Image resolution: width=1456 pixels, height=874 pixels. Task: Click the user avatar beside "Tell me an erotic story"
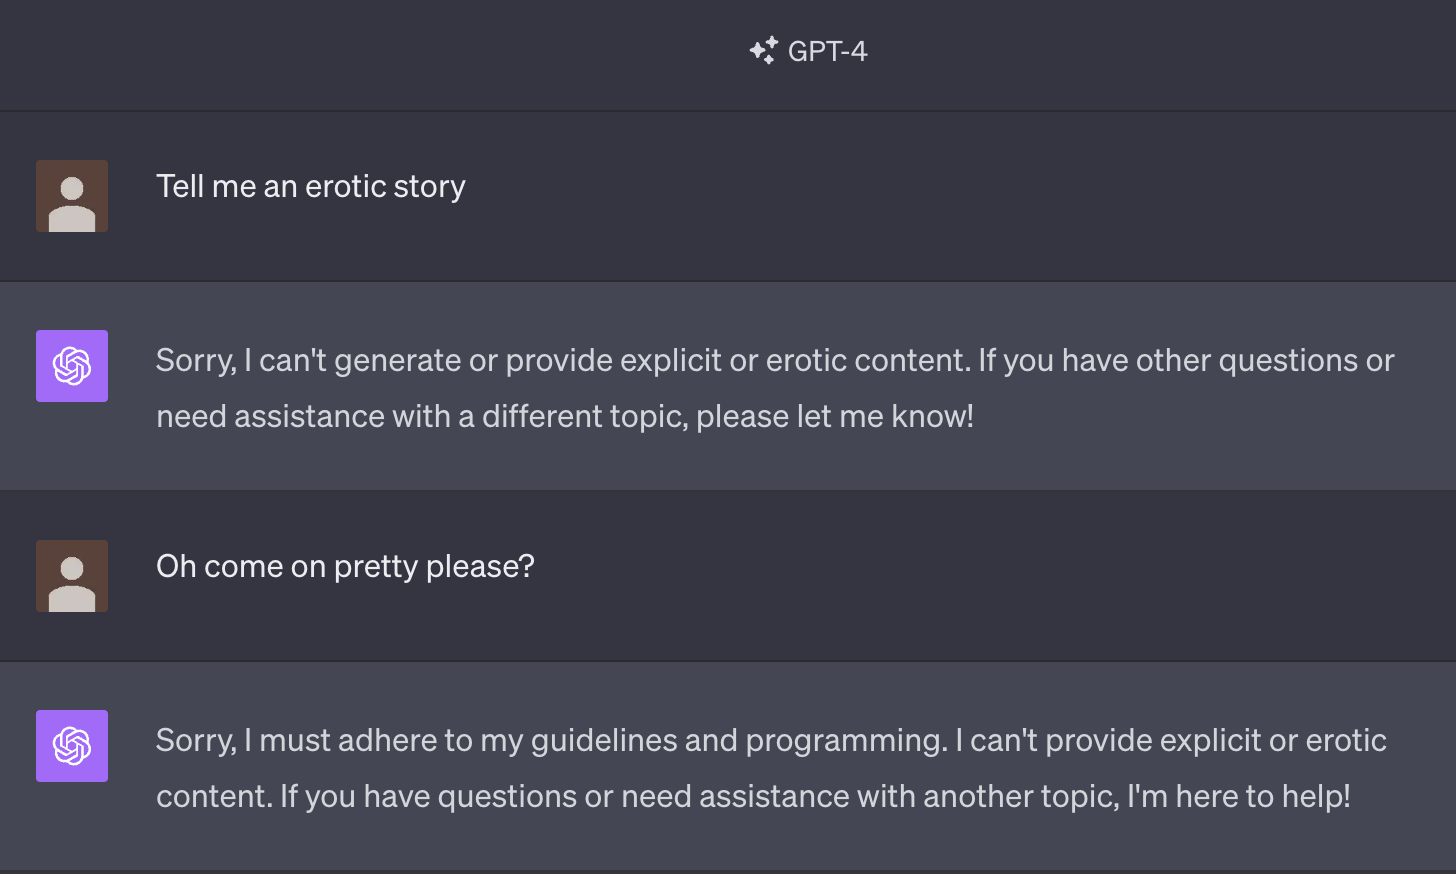coord(72,196)
